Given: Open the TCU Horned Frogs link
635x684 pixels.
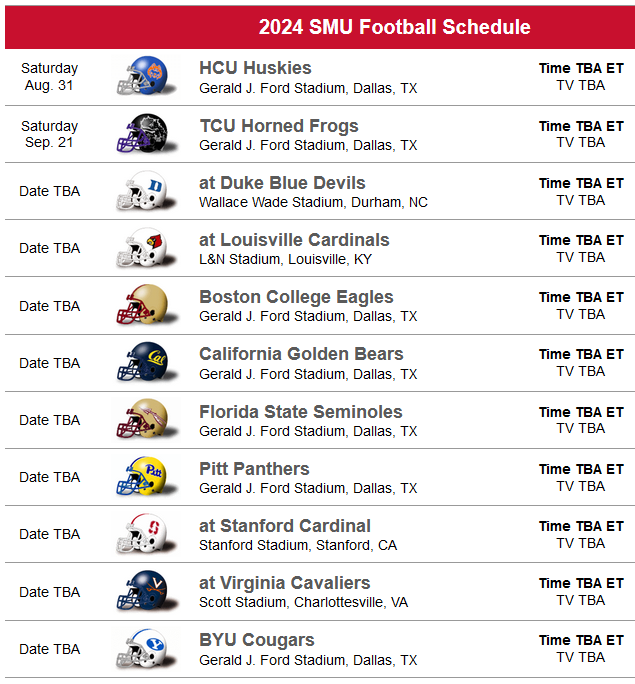Looking at the screenshot, I should (279, 126).
